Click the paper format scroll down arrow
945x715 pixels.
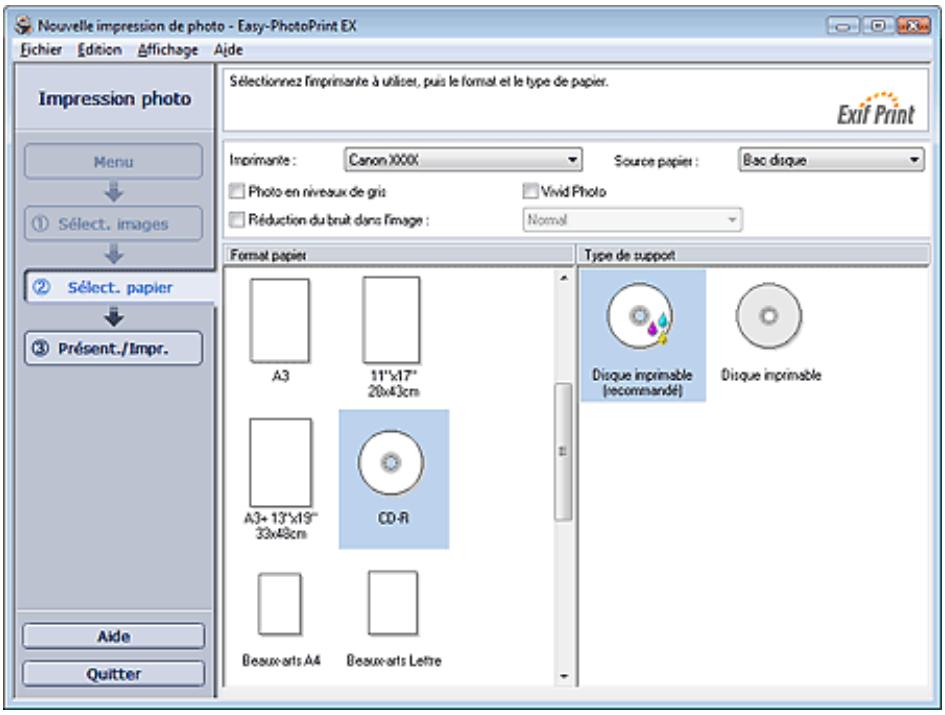[x=564, y=676]
